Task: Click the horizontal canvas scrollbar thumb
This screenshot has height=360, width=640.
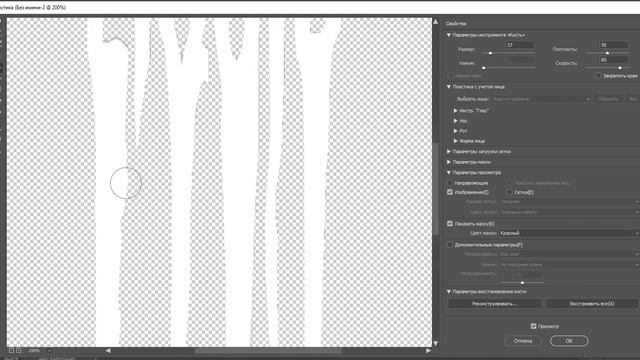Action: 268,351
